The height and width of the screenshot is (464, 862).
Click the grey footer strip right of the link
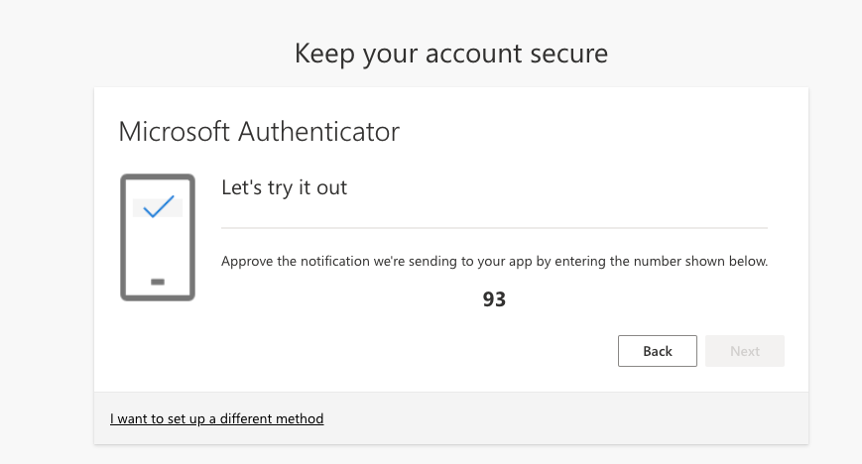coord(566,418)
